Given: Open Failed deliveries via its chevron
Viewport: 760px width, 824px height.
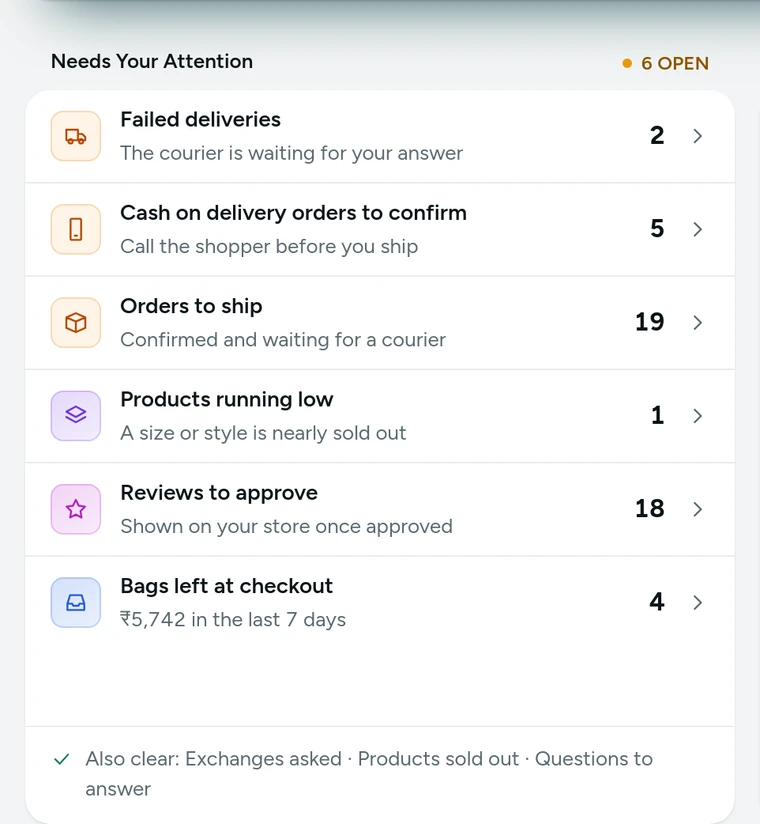Looking at the screenshot, I should coord(697,136).
